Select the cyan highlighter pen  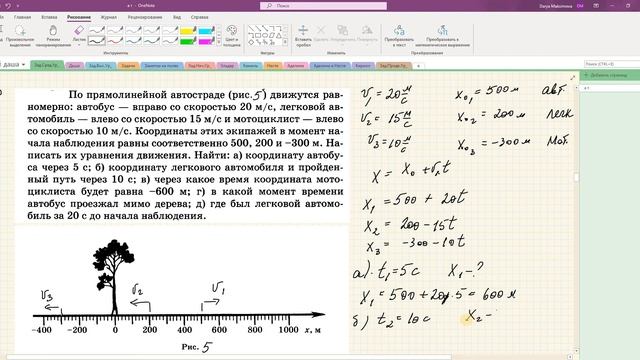pyautogui.click(x=207, y=30)
